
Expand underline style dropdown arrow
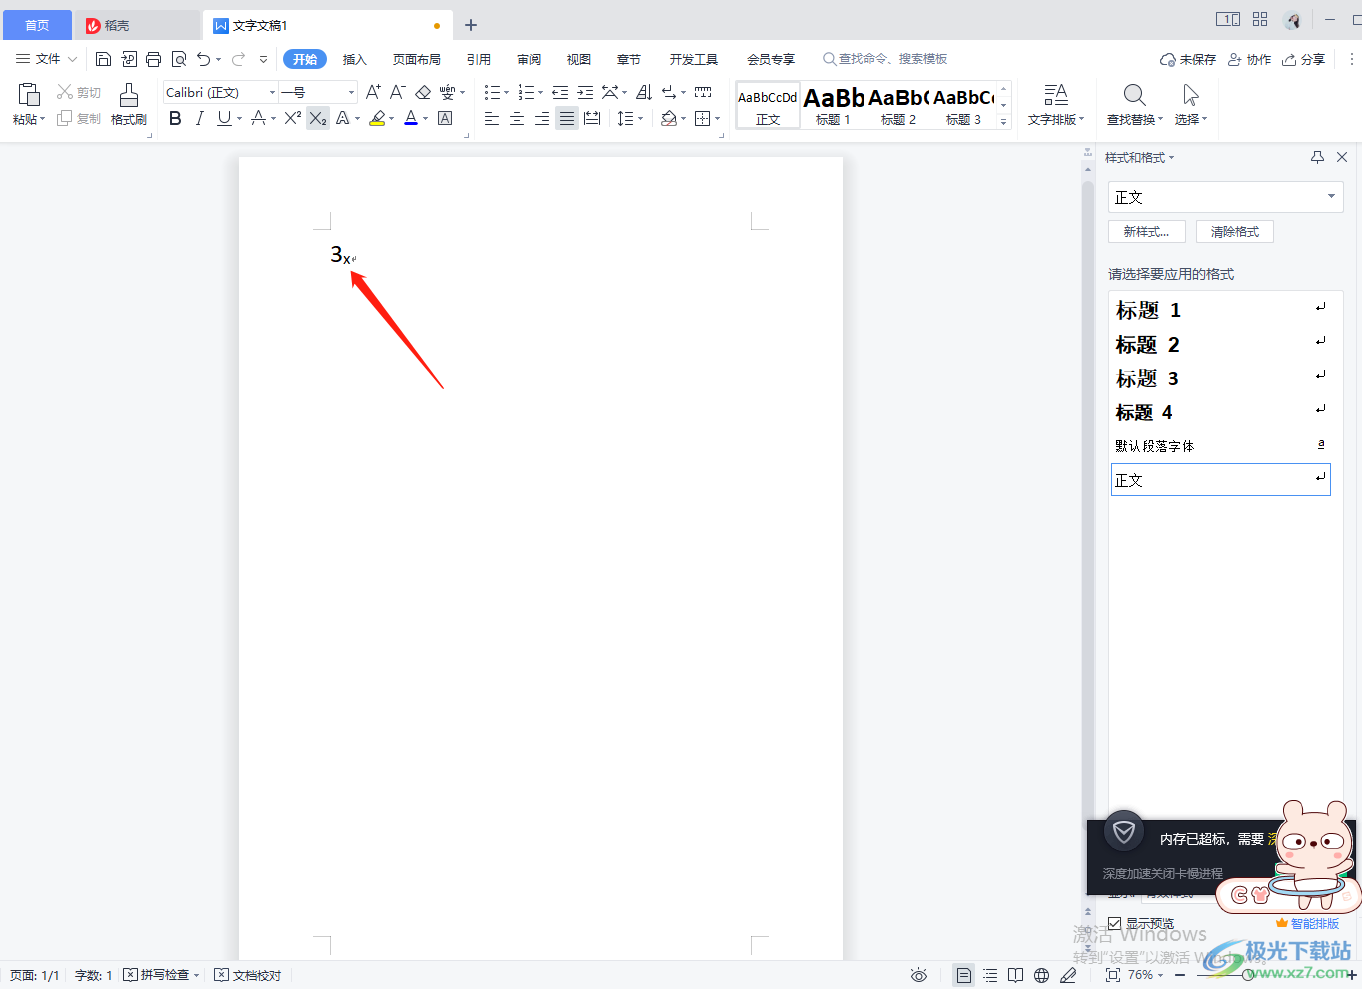(x=240, y=119)
